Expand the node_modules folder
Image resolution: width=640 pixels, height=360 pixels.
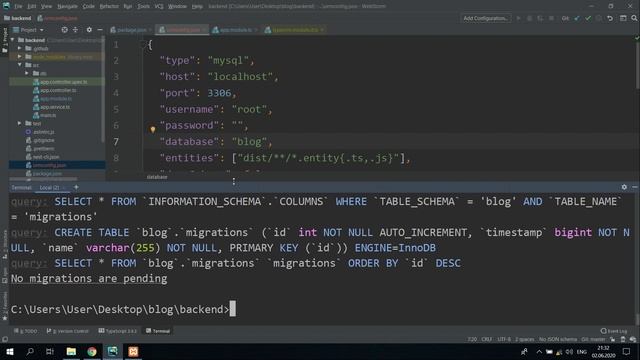coord(20,57)
